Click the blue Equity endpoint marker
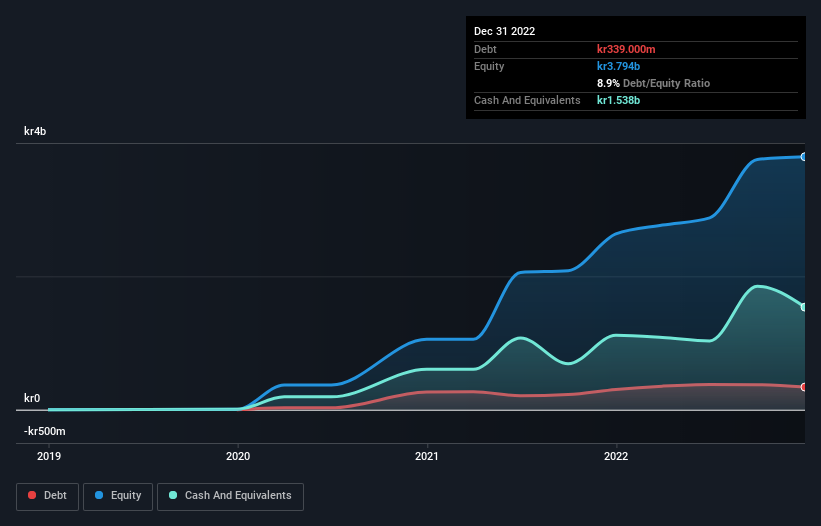 pos(804,156)
